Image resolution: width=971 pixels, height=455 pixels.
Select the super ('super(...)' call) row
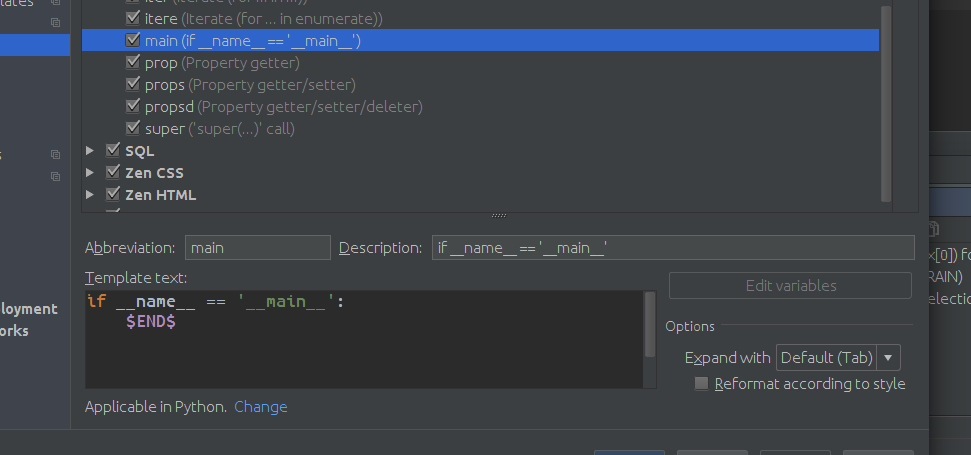481,129
